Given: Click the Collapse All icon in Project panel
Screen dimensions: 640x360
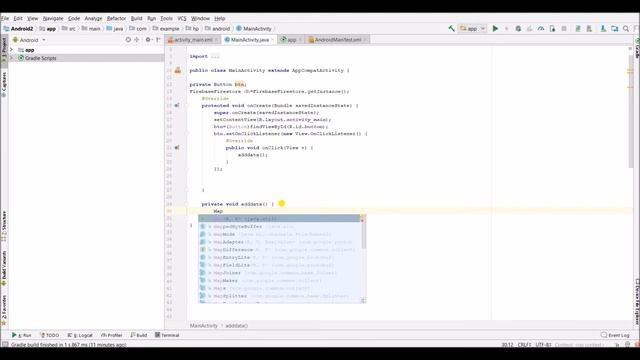Looking at the screenshot, I should [x=137, y=40].
